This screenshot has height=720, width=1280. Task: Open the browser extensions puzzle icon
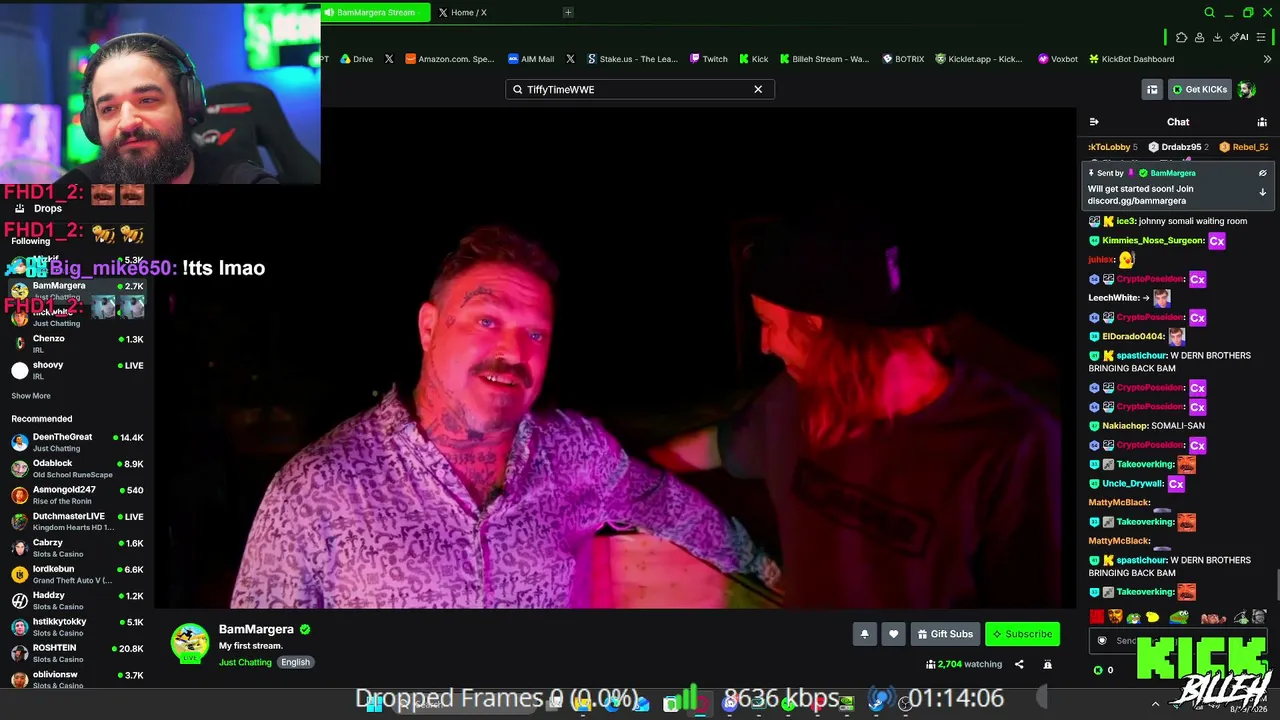point(1182,37)
